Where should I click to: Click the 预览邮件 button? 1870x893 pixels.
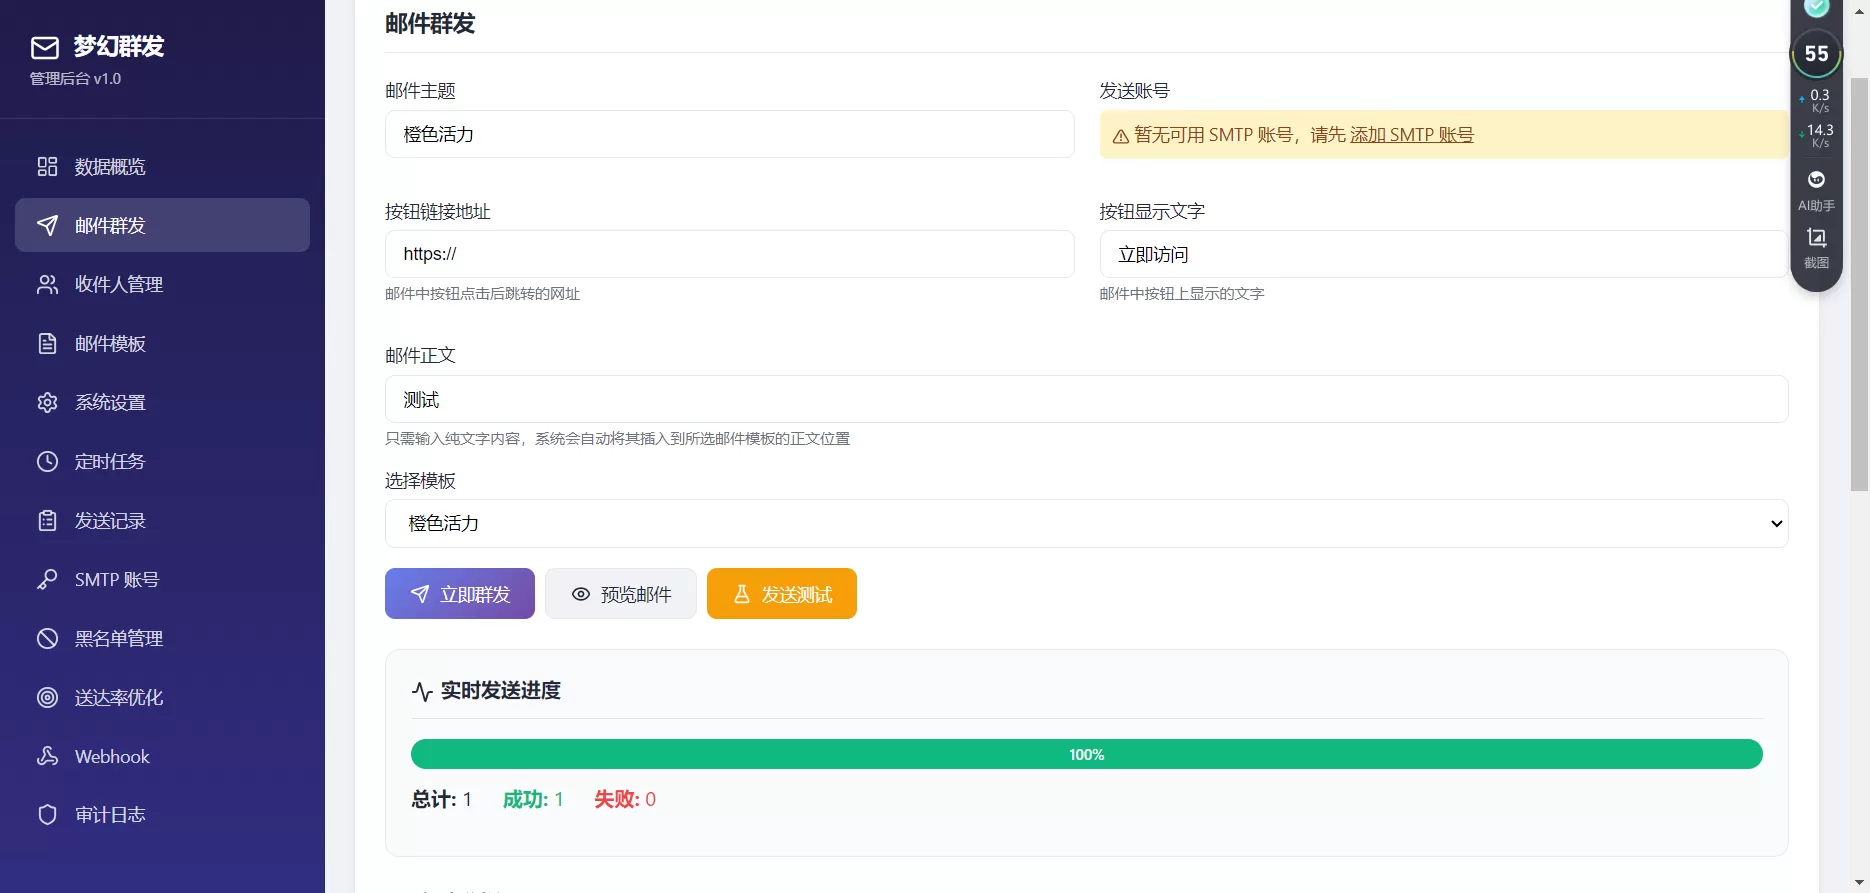[x=621, y=594]
